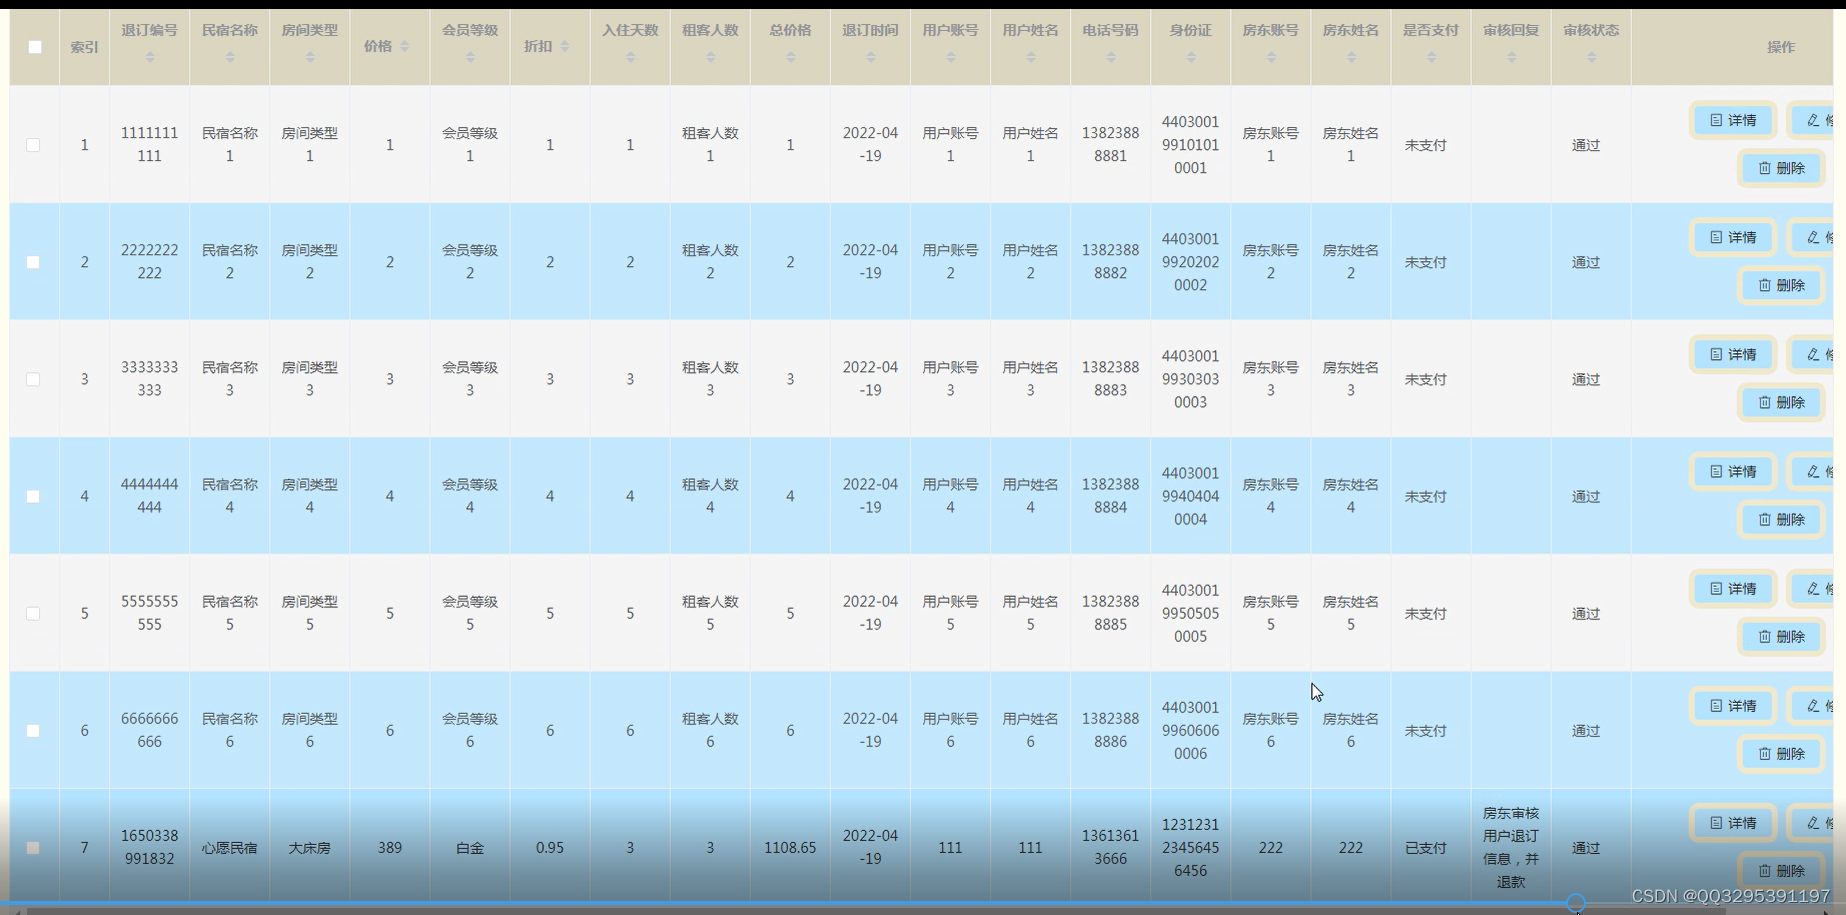Sort the table by 房间类型 column arrows
This screenshot has width=1846, height=915.
(310, 58)
